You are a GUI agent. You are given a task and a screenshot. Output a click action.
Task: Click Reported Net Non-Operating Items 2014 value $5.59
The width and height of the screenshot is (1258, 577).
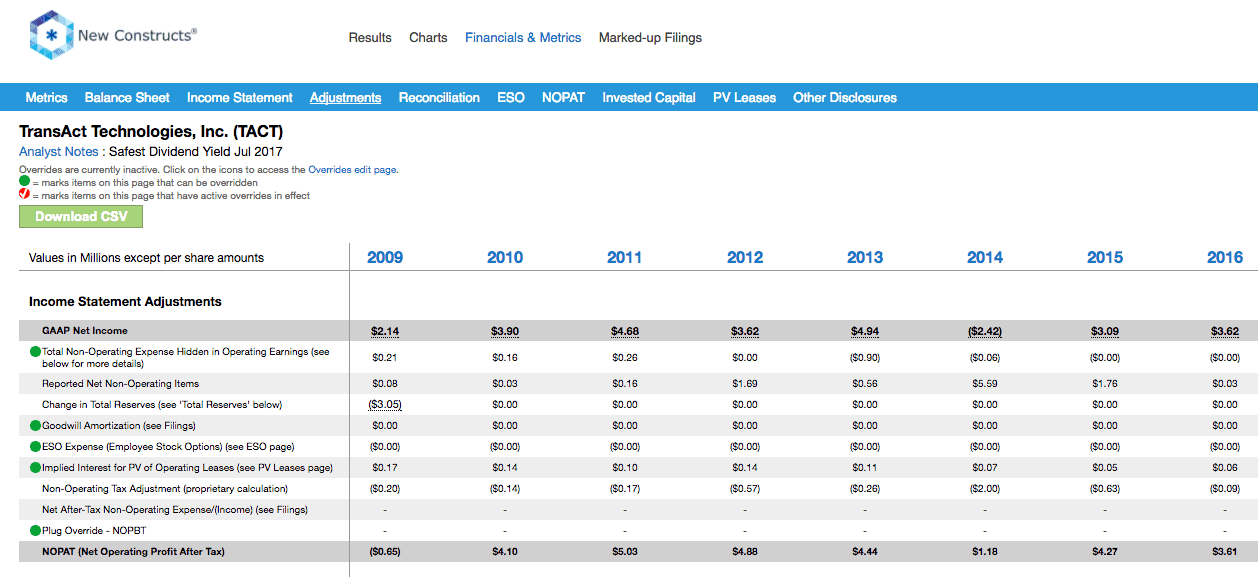pos(985,384)
